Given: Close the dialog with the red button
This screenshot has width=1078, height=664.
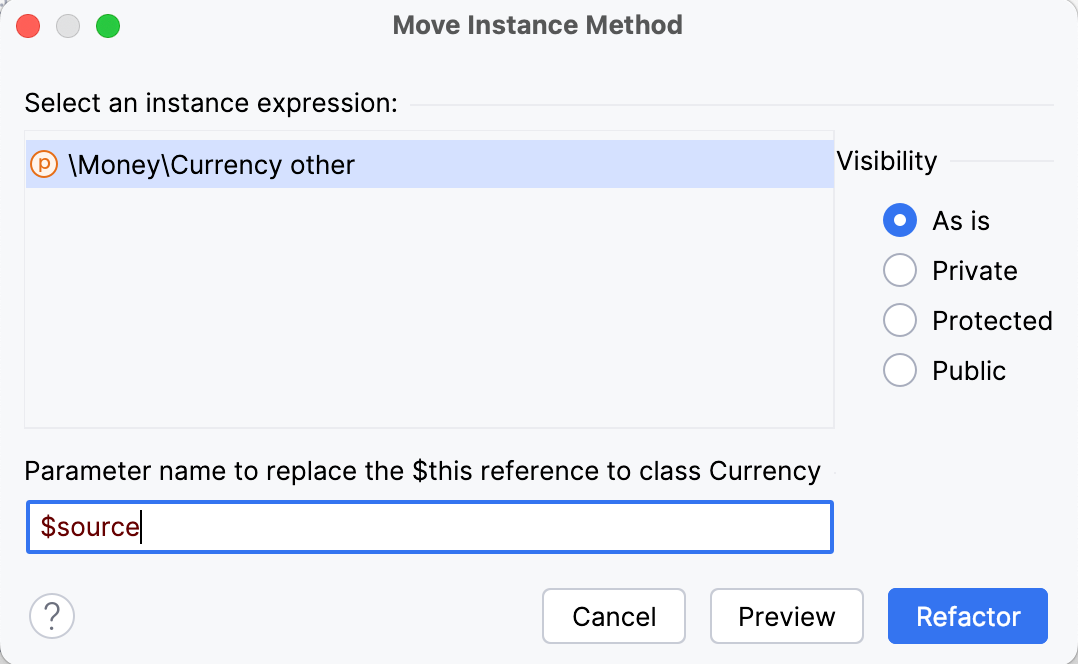Looking at the screenshot, I should [x=28, y=25].
